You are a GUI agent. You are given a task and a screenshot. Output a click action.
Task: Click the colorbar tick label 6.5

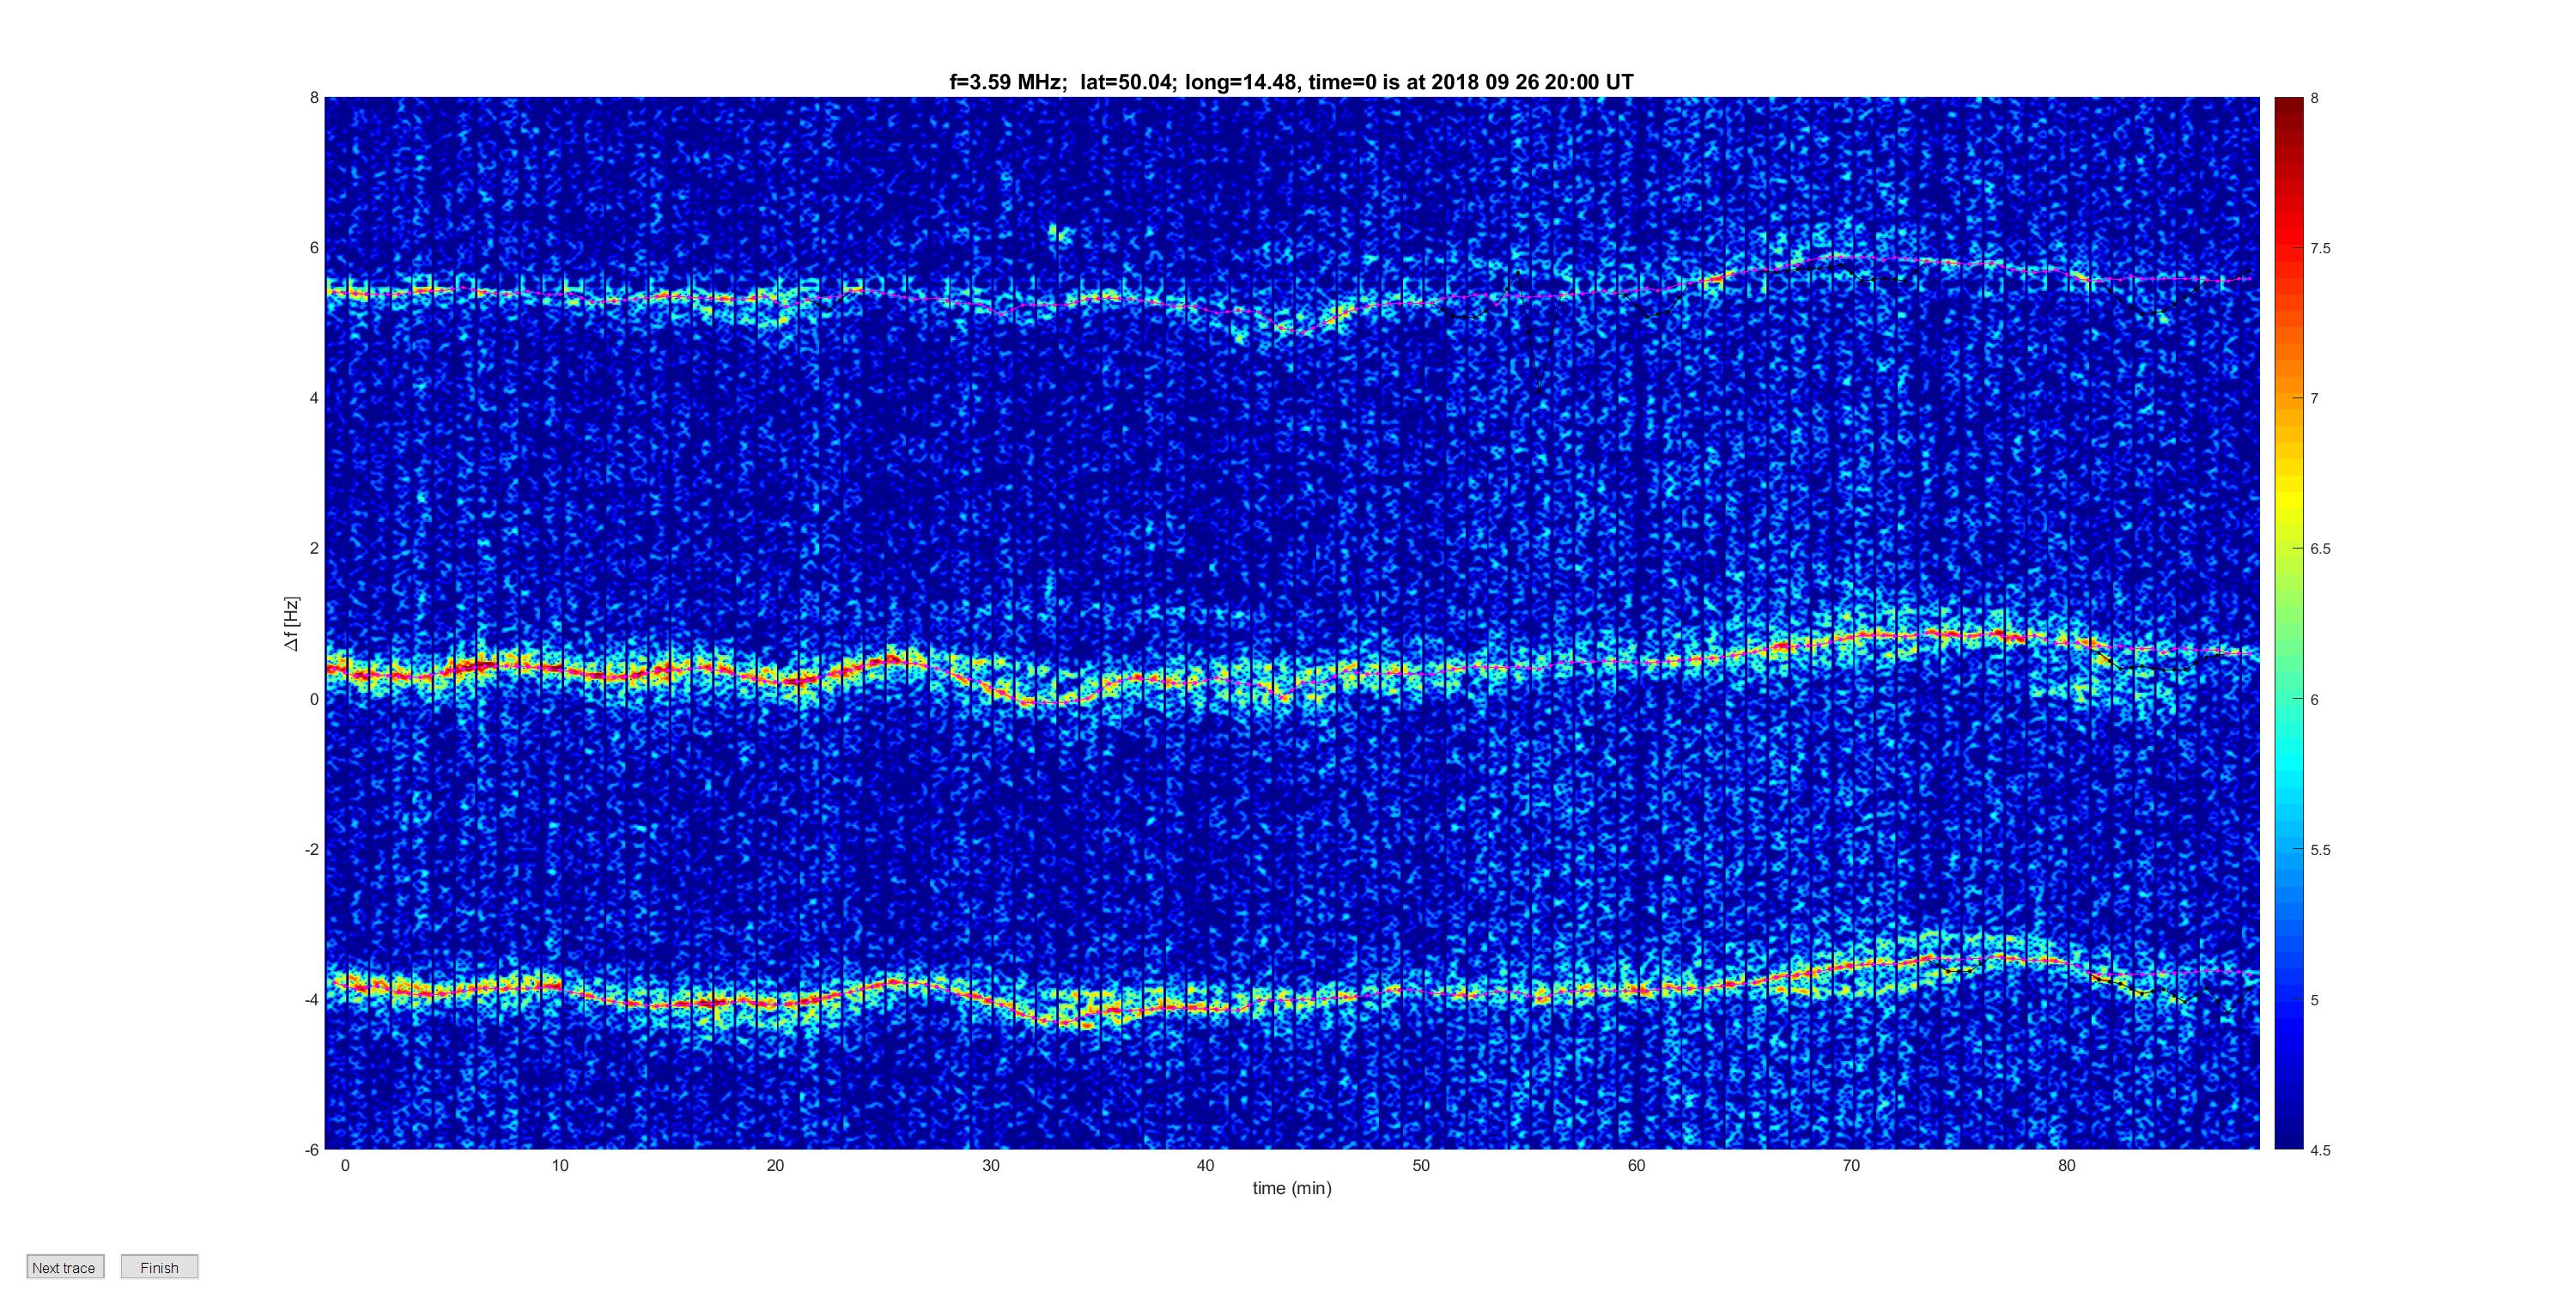pyautogui.click(x=2321, y=549)
